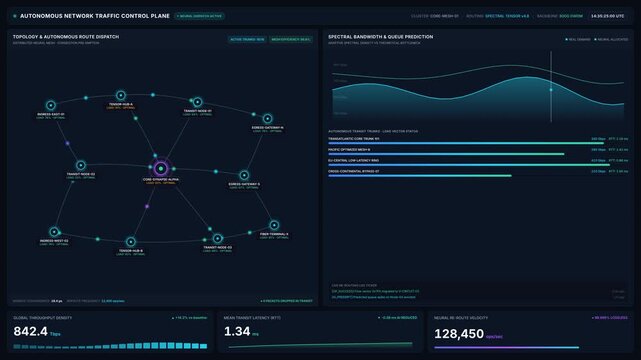The height and width of the screenshot is (360, 641).
Task: Select the TENSOR-HUB-A node icon
Action: click(x=121, y=96)
